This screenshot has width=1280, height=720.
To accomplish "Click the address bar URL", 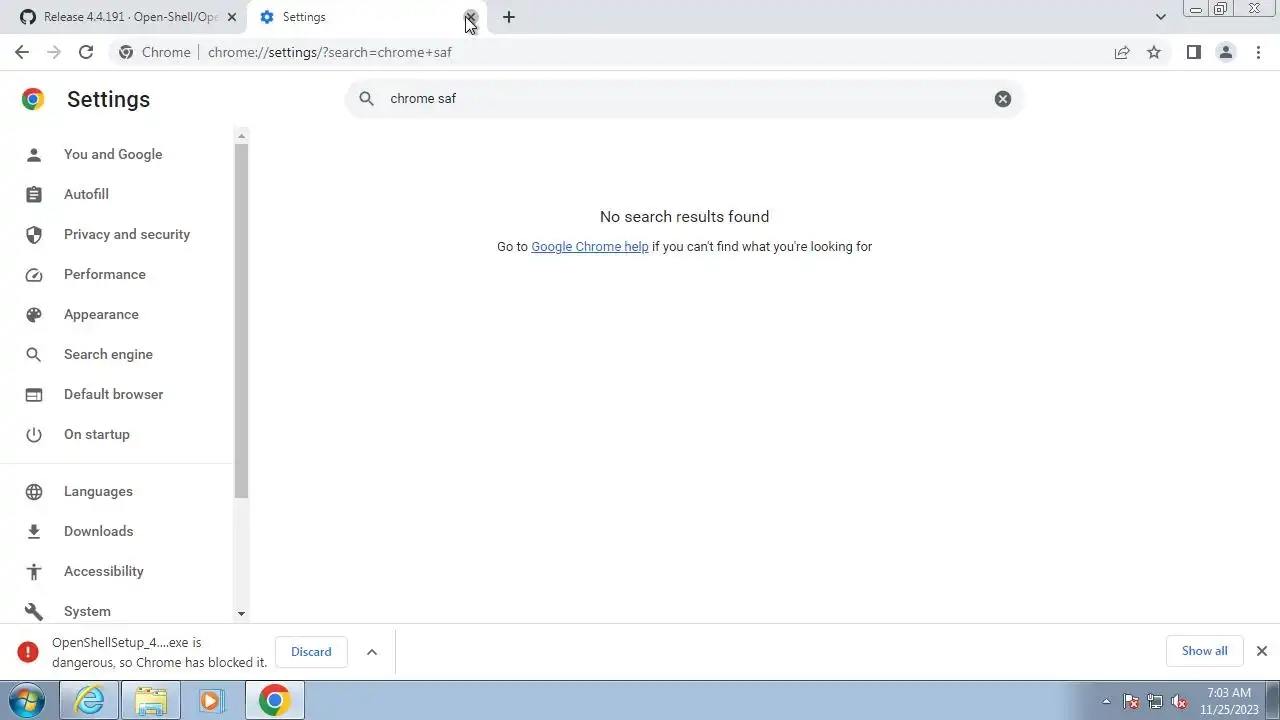I will [x=330, y=52].
